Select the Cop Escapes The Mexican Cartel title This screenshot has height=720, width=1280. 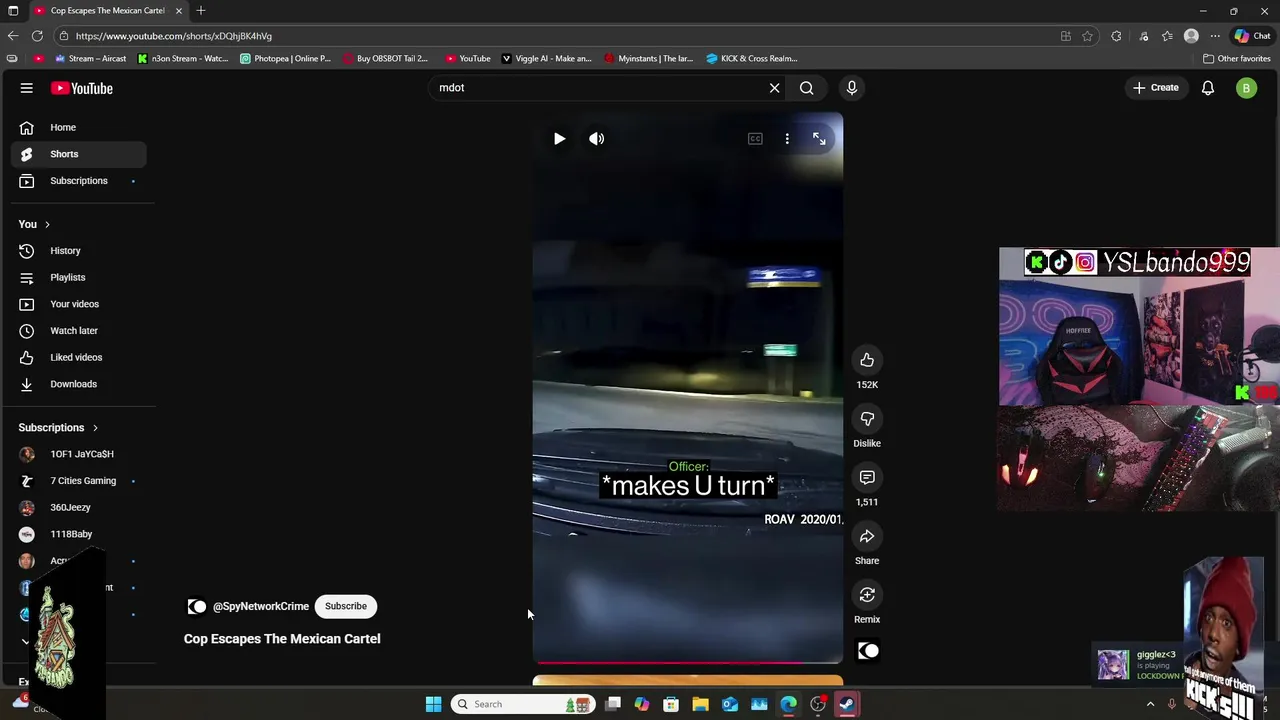point(282,639)
